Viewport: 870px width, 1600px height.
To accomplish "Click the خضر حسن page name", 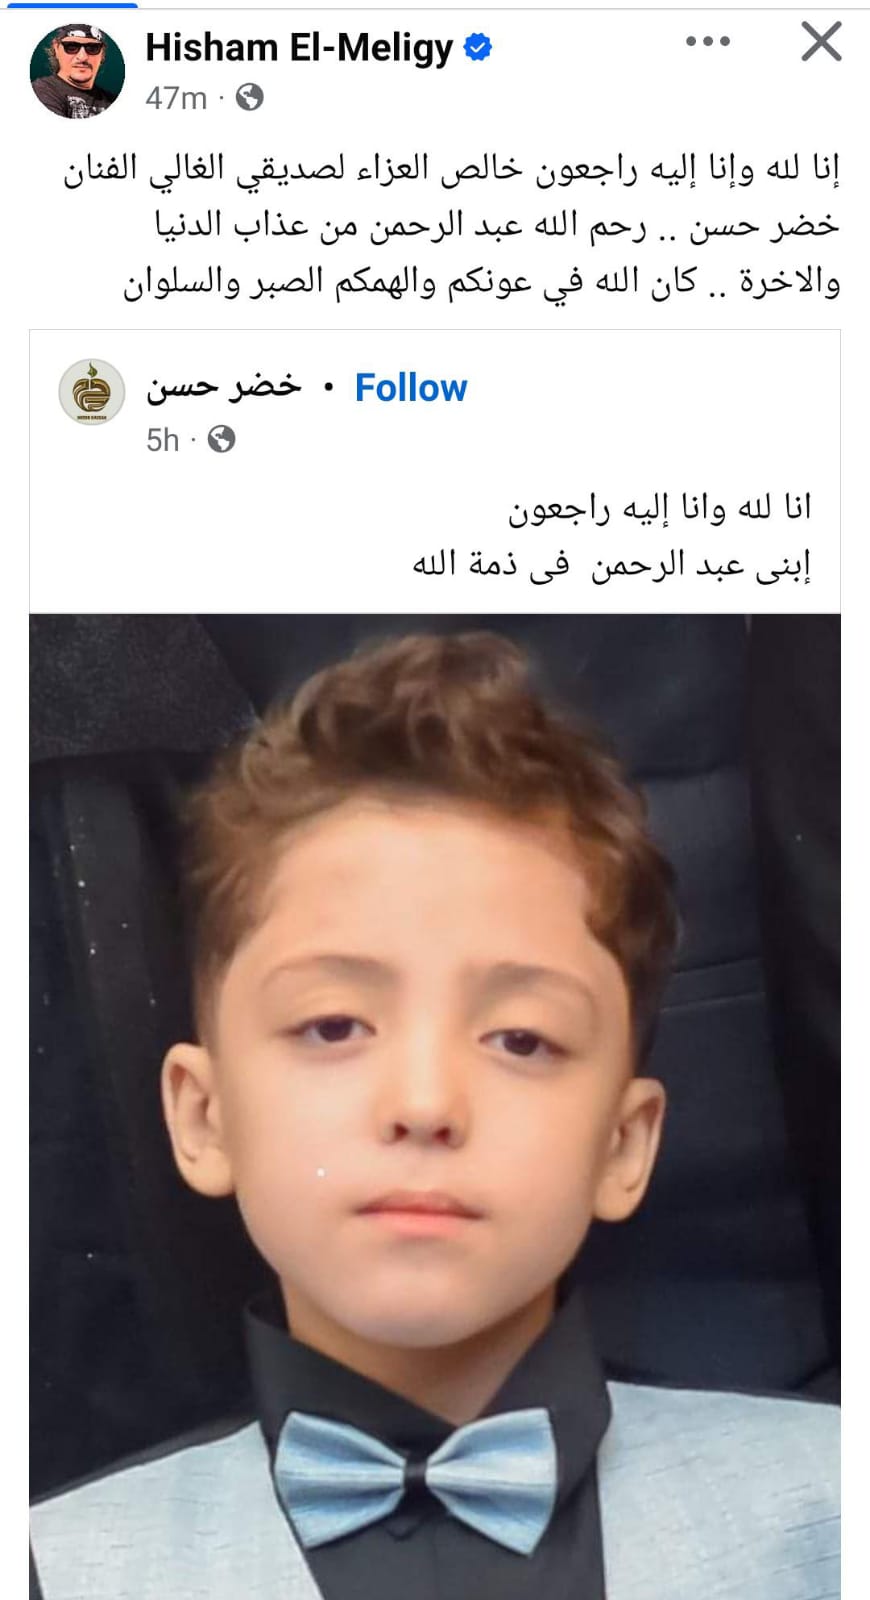I will (224, 387).
